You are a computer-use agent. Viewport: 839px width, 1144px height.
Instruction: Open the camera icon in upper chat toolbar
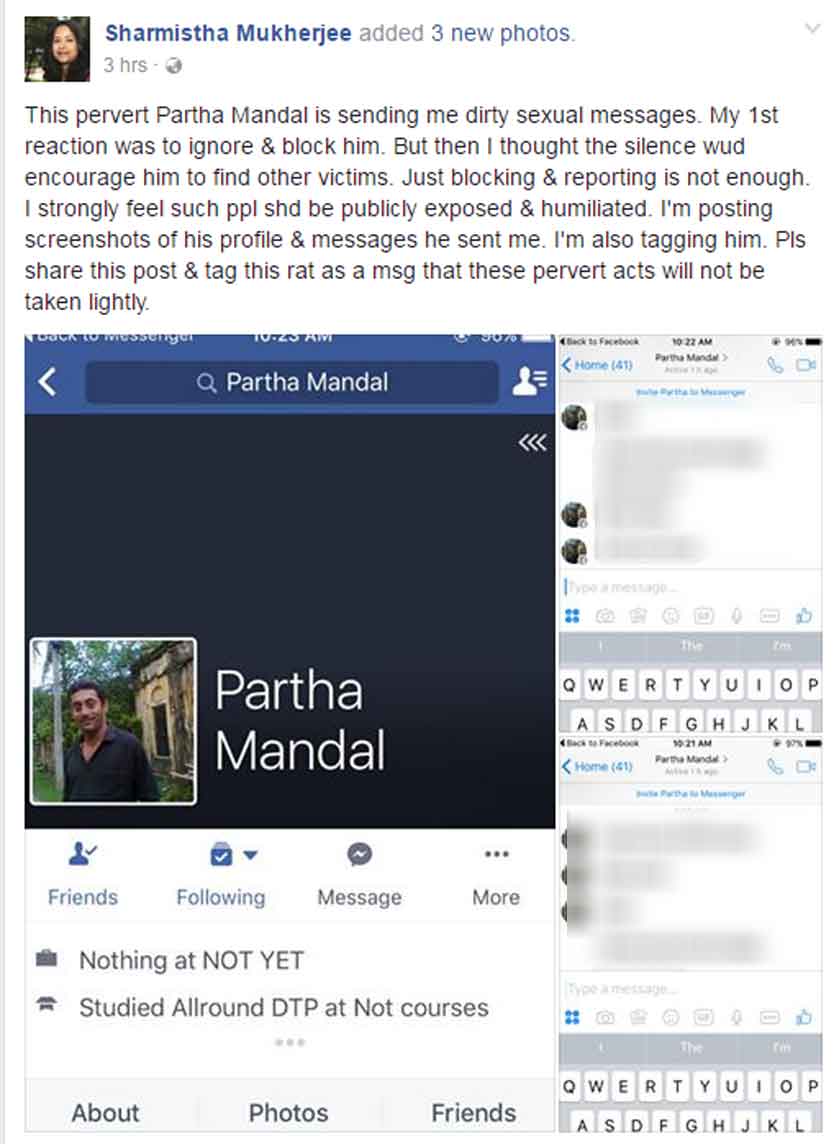[605, 617]
